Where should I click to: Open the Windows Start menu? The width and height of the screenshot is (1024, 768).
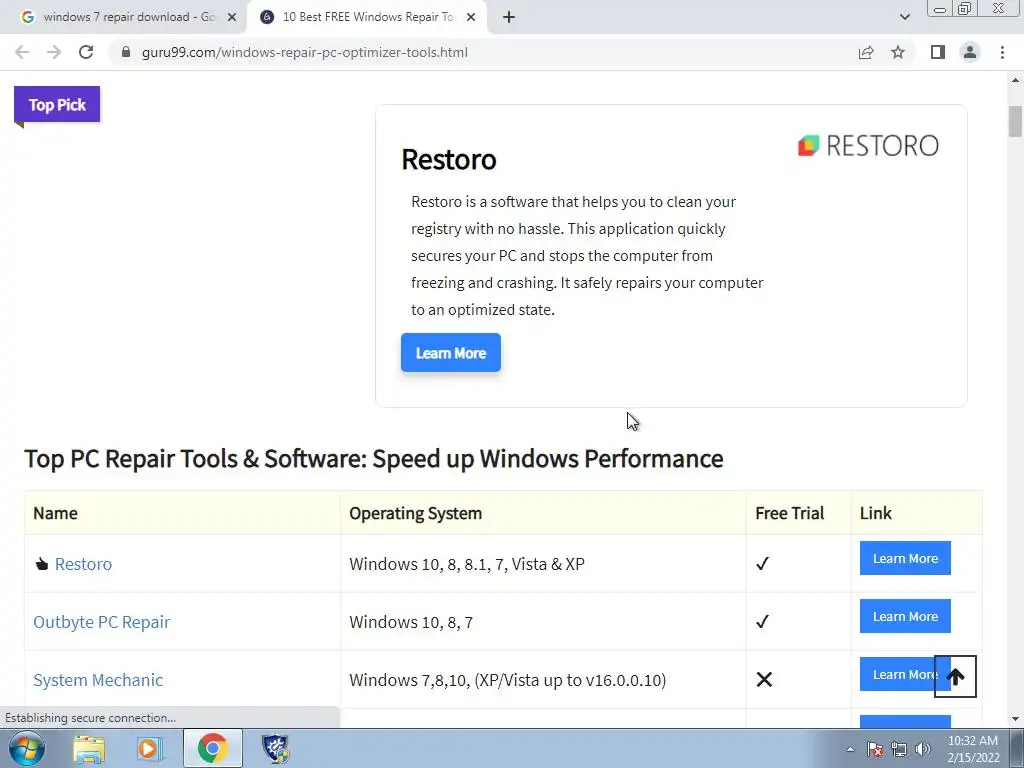coord(27,748)
